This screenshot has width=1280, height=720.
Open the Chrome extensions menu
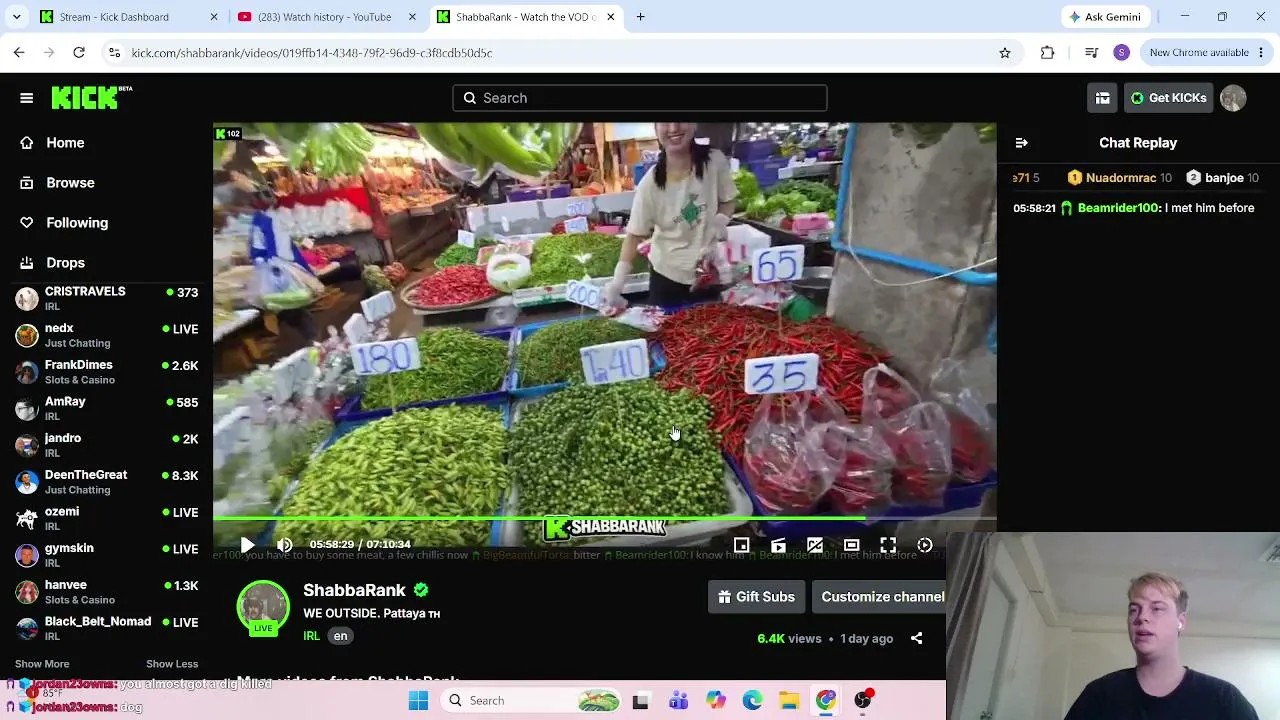(1047, 53)
